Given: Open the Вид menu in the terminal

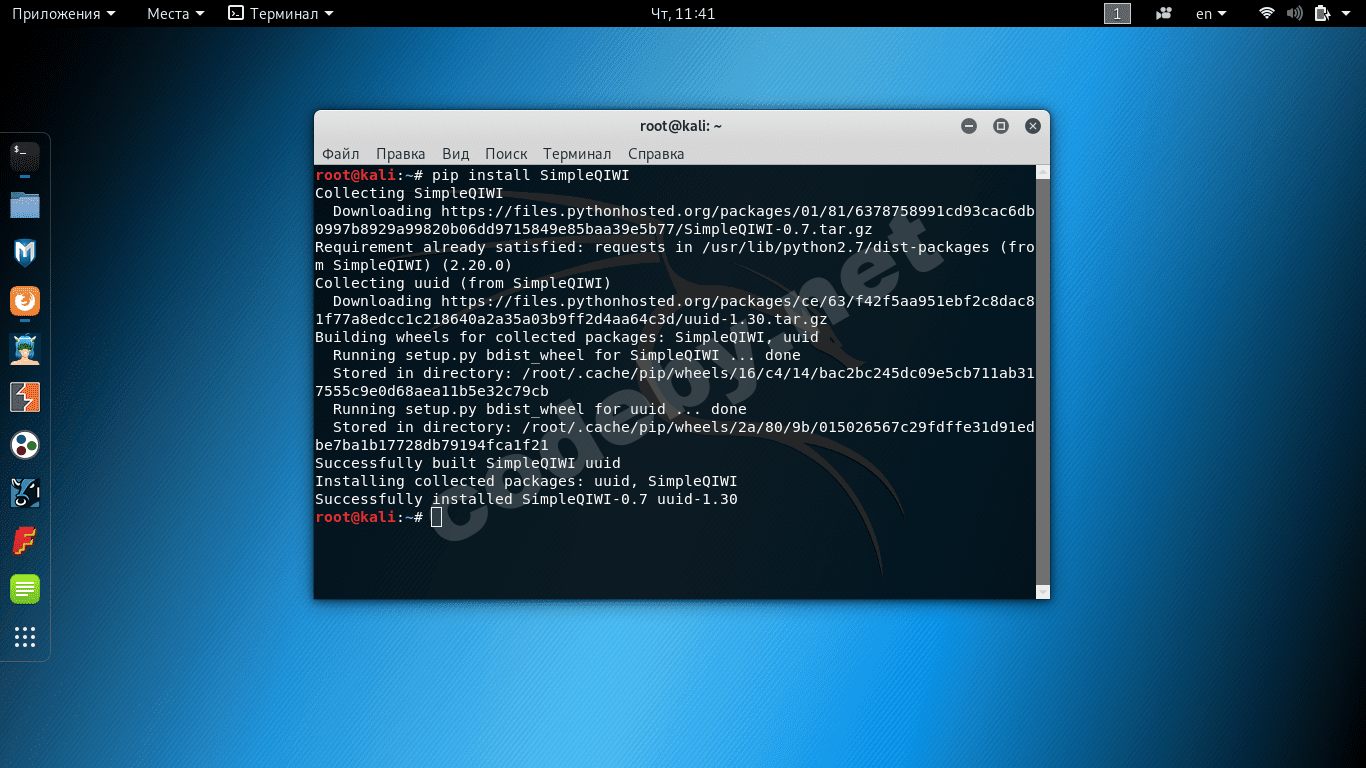Looking at the screenshot, I should point(456,154).
